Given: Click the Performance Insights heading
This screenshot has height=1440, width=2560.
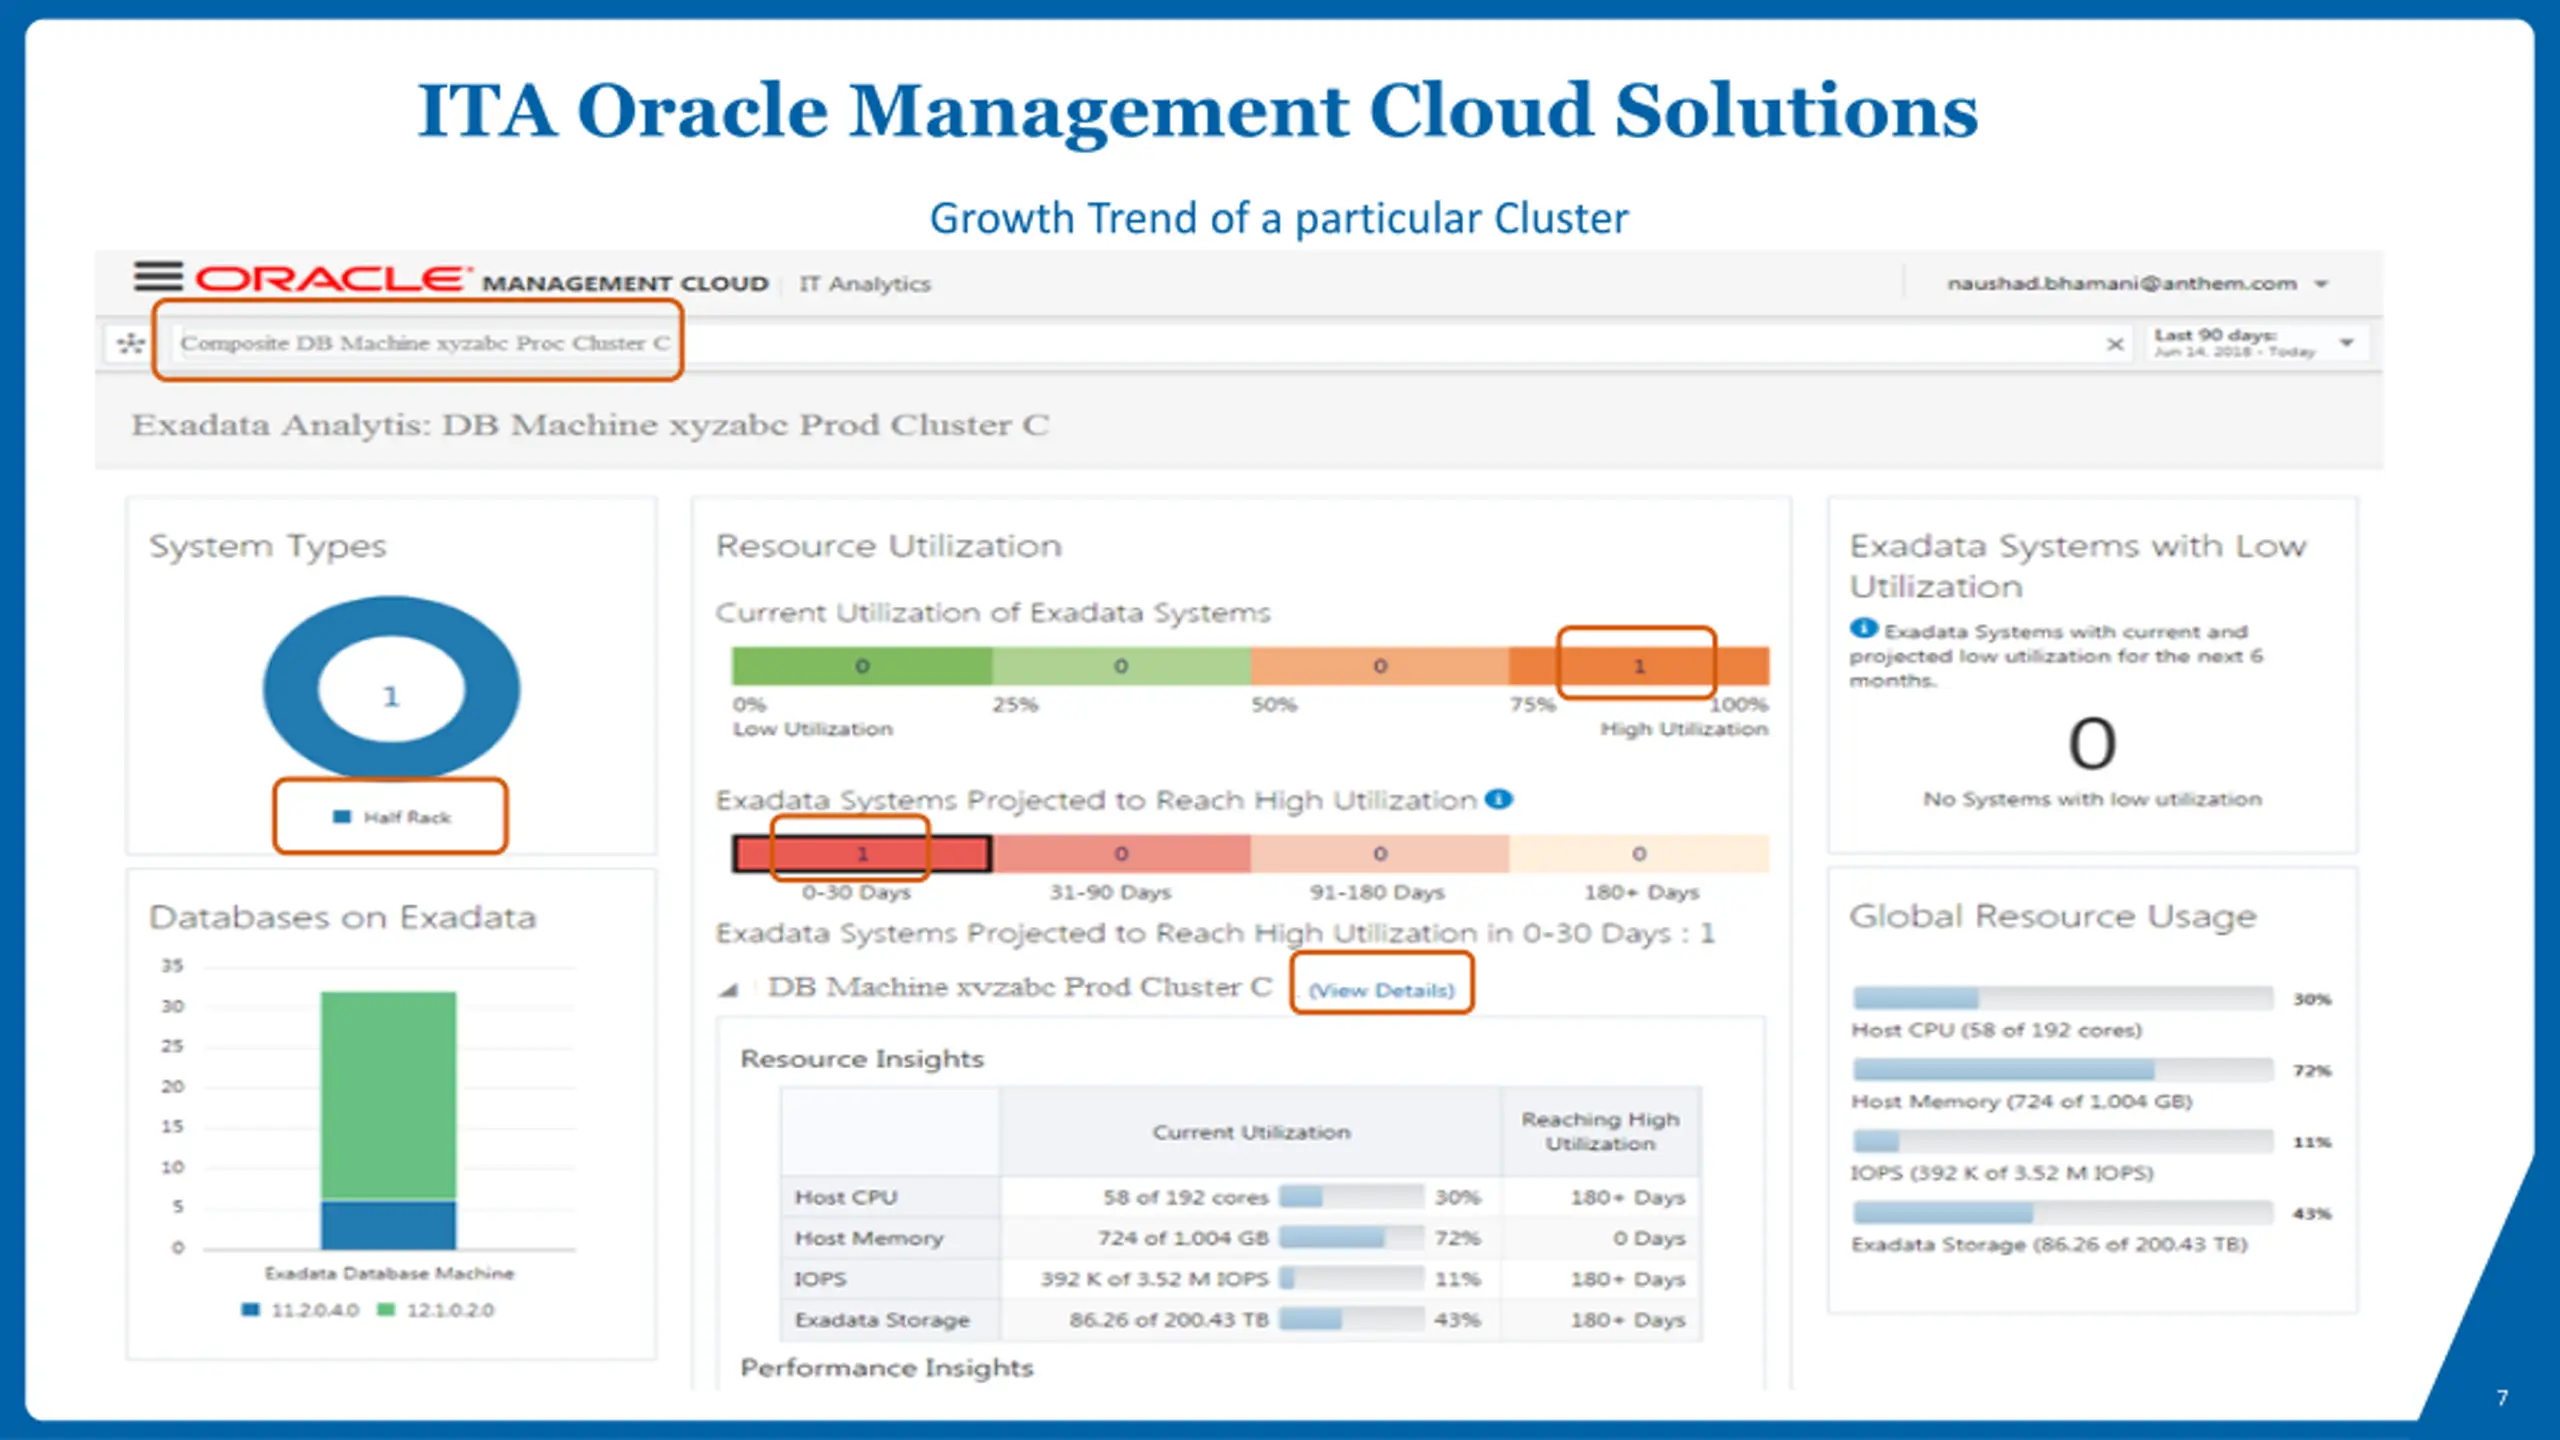Looking at the screenshot, I should pyautogui.click(x=886, y=1368).
